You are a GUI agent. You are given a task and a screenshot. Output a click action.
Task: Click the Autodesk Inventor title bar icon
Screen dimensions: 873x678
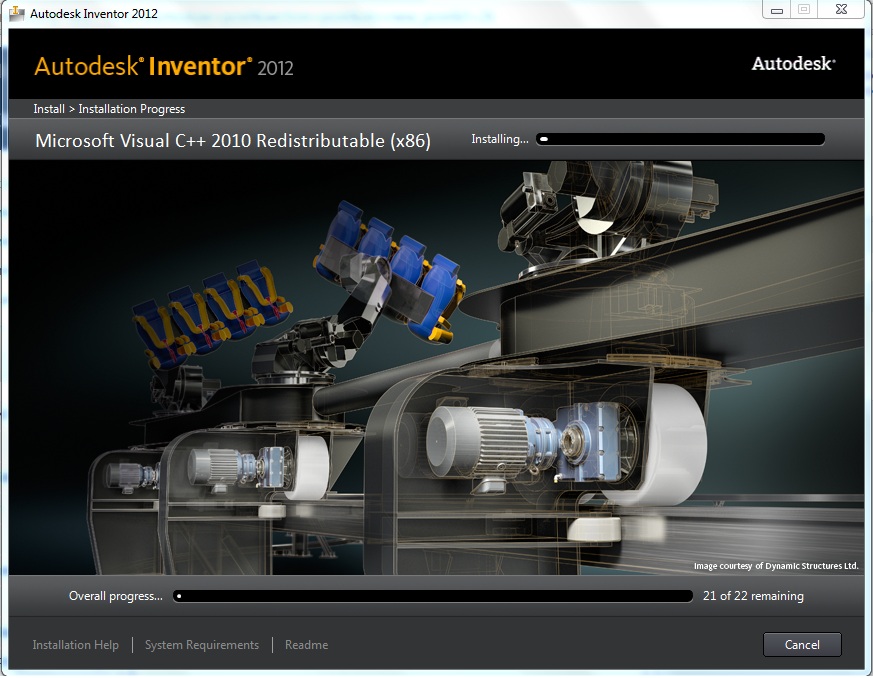(x=17, y=13)
